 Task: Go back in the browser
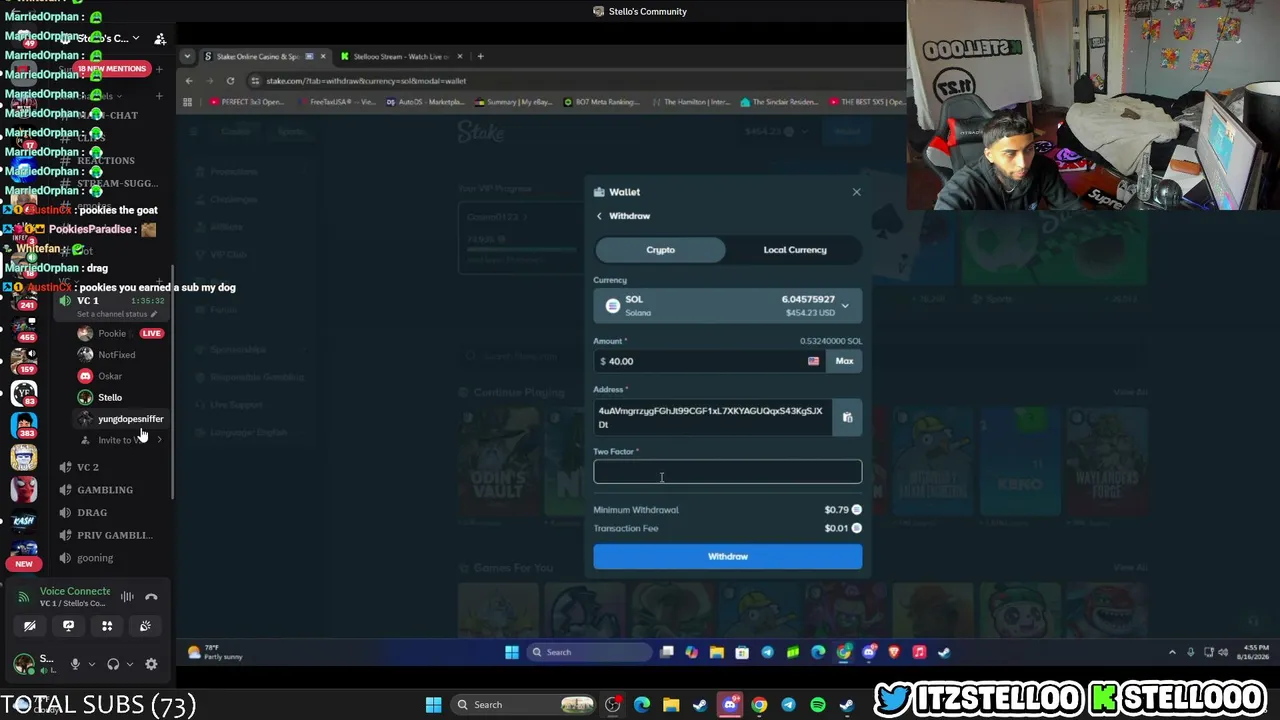click(189, 81)
